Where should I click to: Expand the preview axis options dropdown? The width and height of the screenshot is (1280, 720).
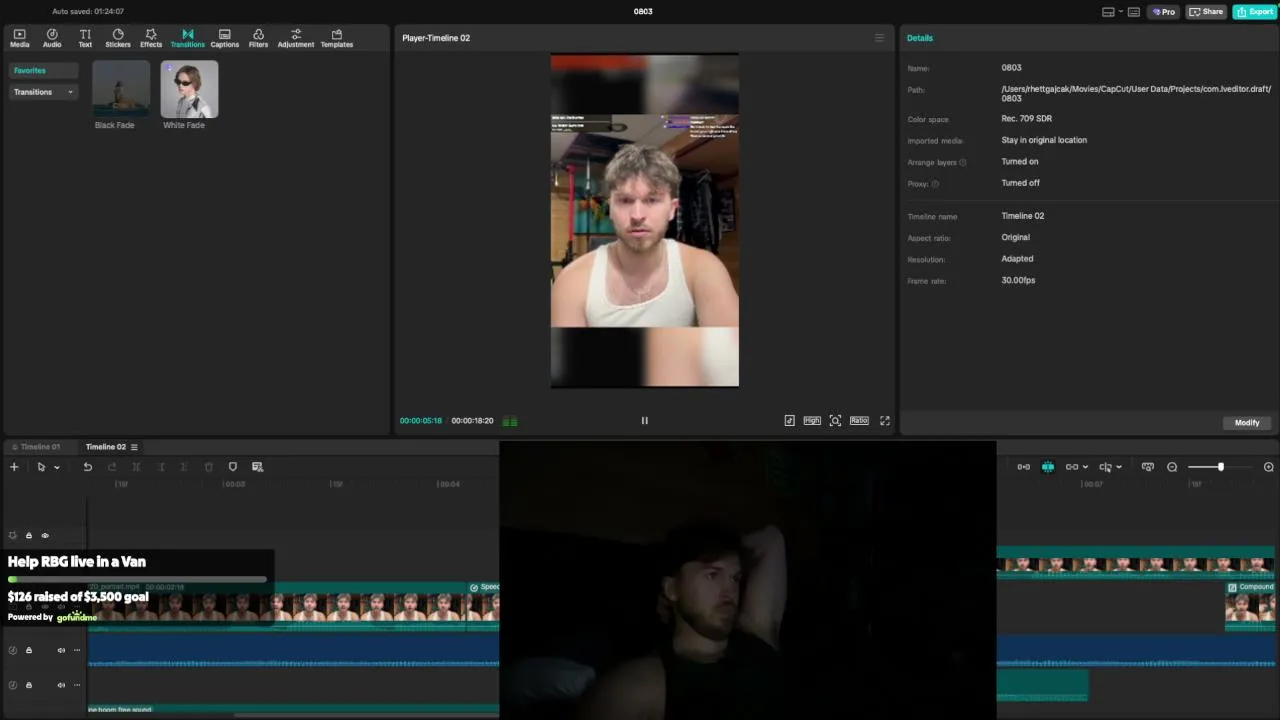click(x=1118, y=467)
